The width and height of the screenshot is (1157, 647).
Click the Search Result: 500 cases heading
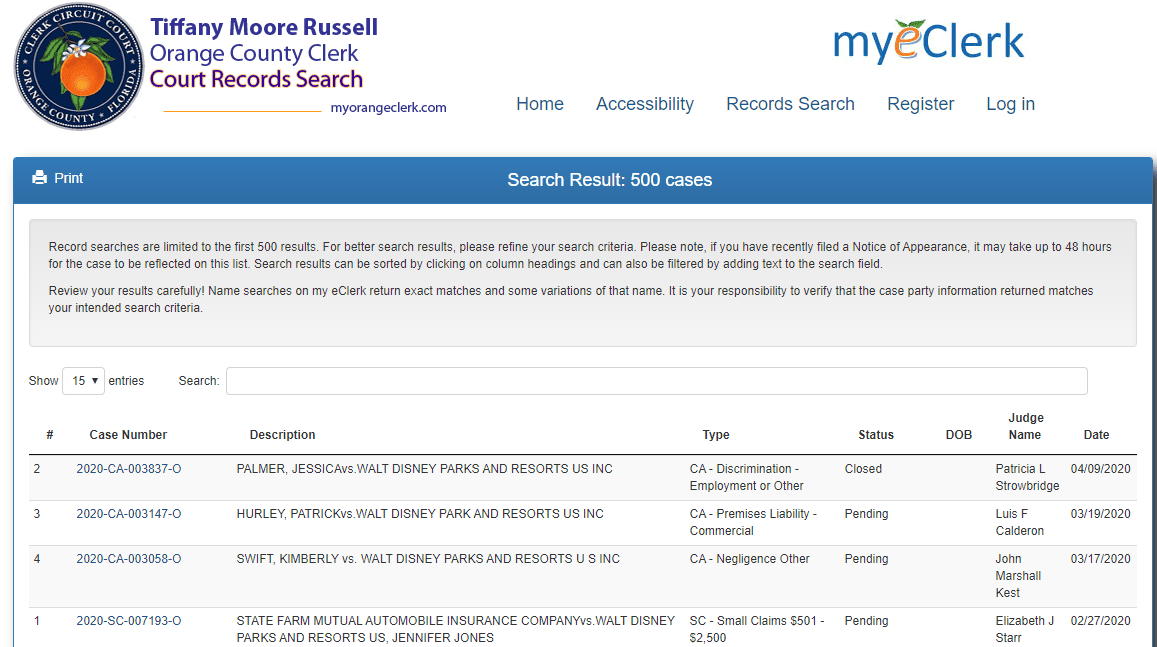[x=609, y=180]
